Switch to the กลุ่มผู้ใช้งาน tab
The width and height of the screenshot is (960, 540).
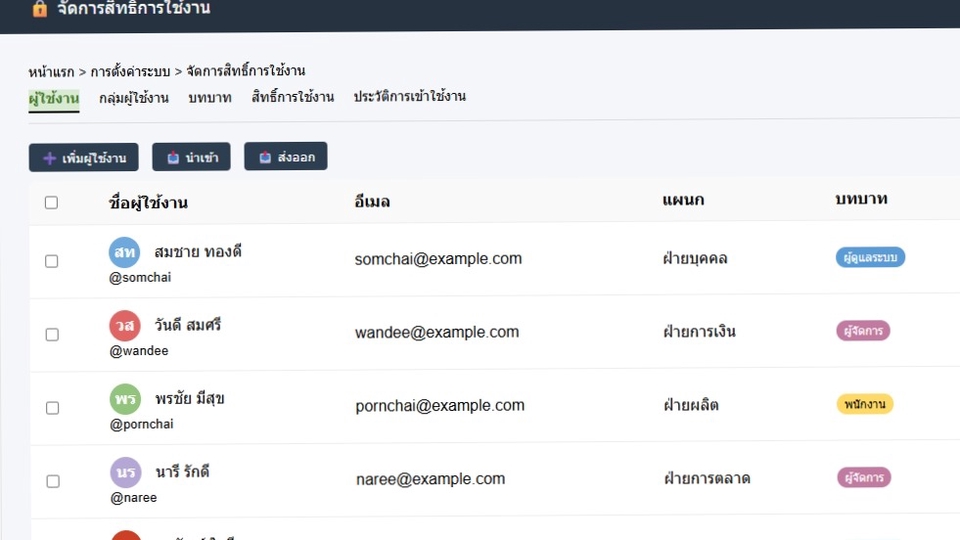tap(134, 98)
